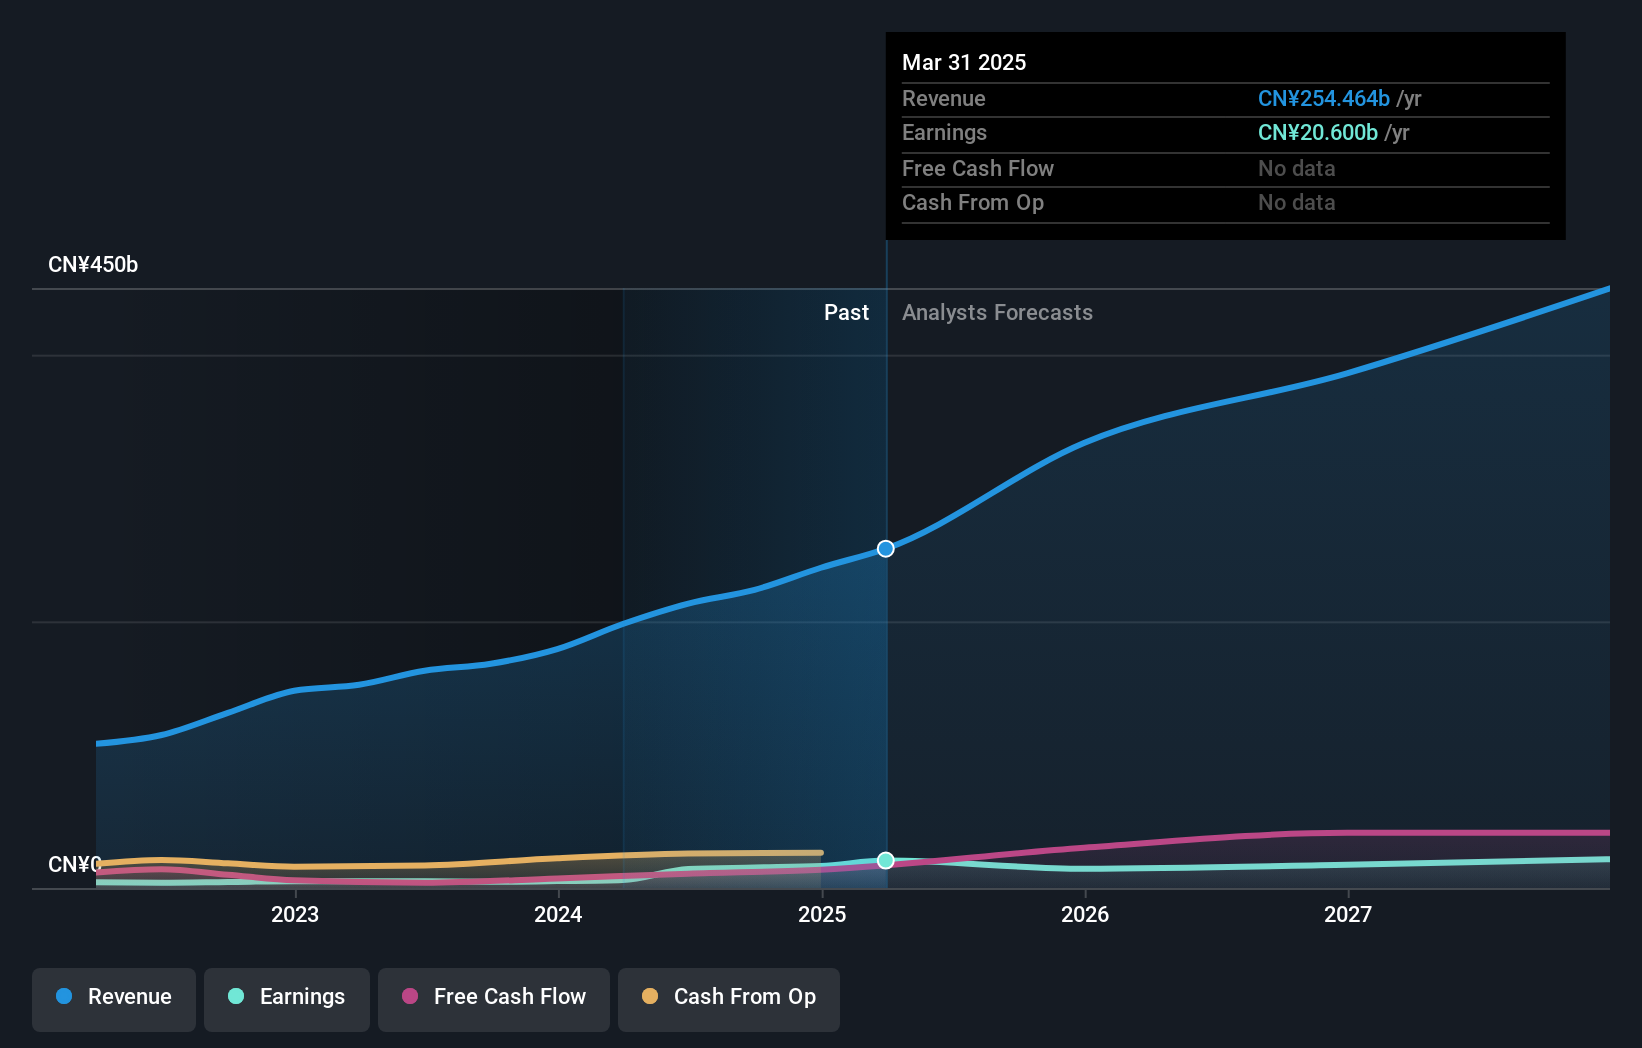1642x1048 pixels.
Task: Select the earnings data point marker on chart
Action: (x=886, y=860)
